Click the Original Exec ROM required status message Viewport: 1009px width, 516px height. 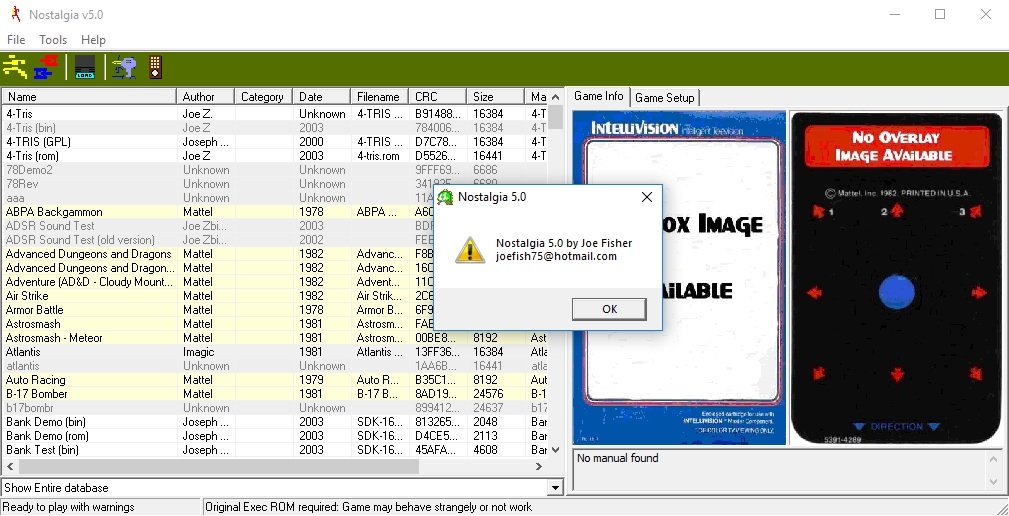pos(369,507)
